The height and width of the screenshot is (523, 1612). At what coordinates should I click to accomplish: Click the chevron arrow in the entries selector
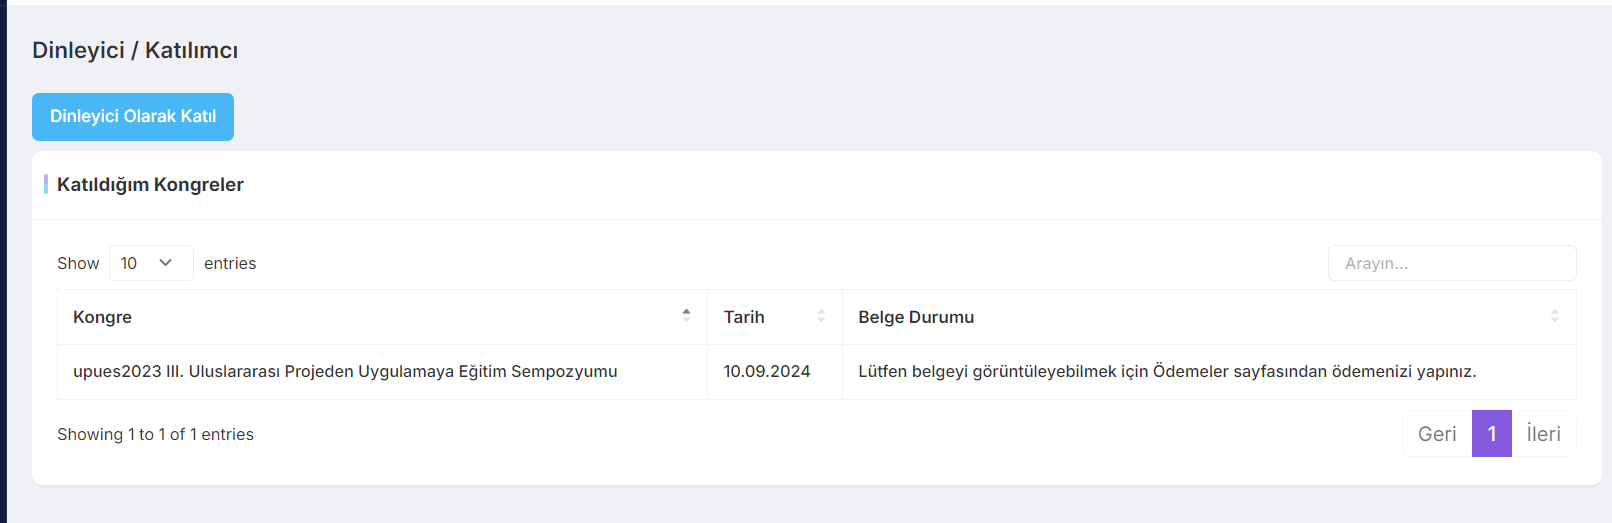[166, 263]
